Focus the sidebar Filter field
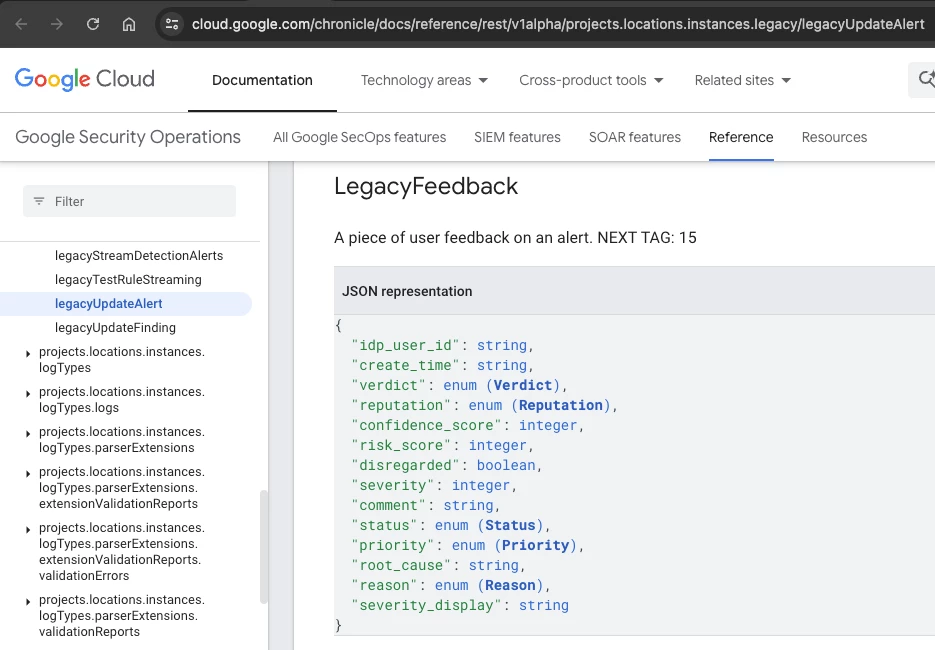The image size is (935, 650). [x=129, y=202]
